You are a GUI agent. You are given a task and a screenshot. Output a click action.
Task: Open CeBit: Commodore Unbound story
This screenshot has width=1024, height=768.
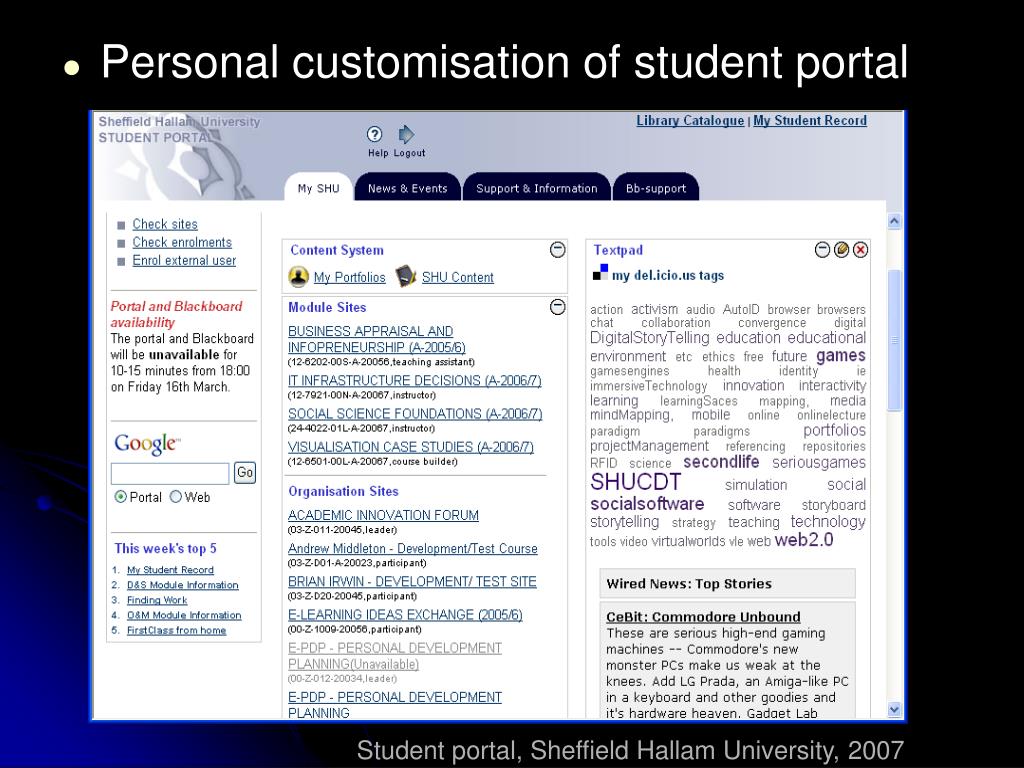pos(703,617)
